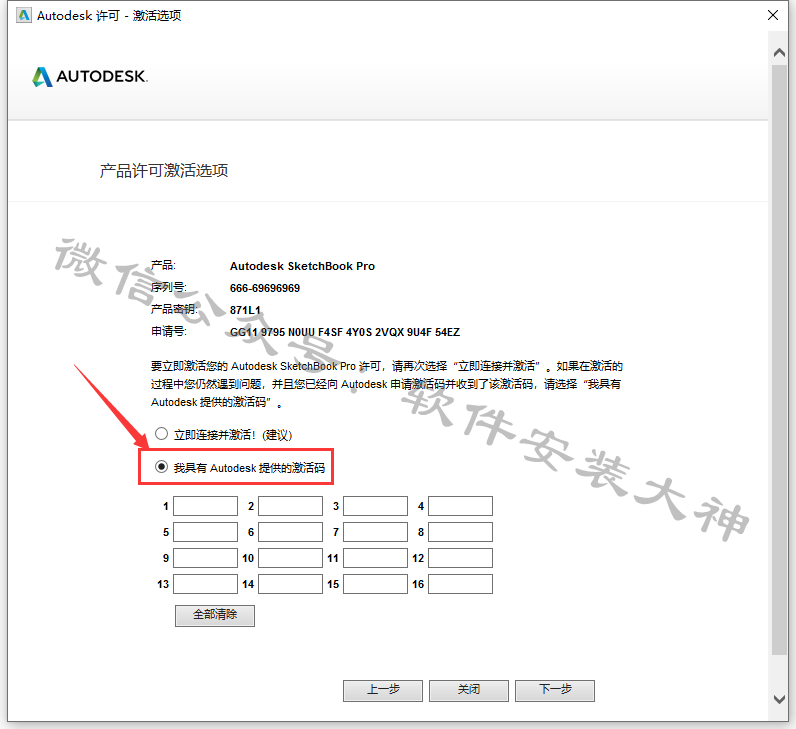Screen dimensions: 796x729
Task: Click activation code field 14
Action: click(290, 584)
